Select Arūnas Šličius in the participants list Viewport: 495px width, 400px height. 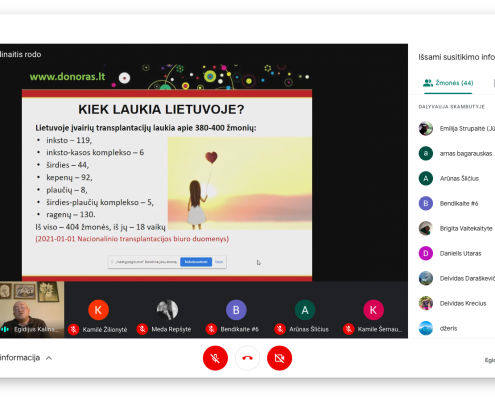pyautogui.click(x=457, y=179)
